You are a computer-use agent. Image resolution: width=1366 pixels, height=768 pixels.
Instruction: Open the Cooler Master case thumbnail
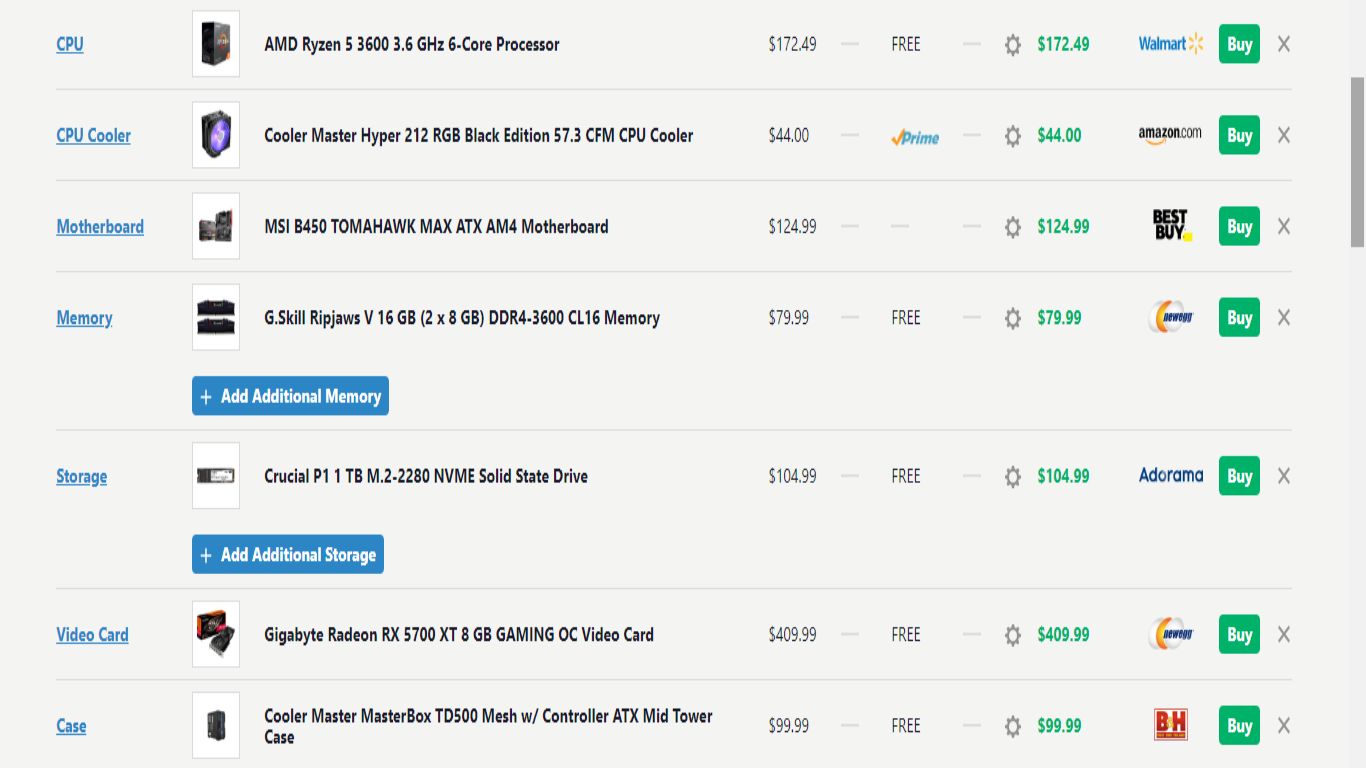pos(215,724)
